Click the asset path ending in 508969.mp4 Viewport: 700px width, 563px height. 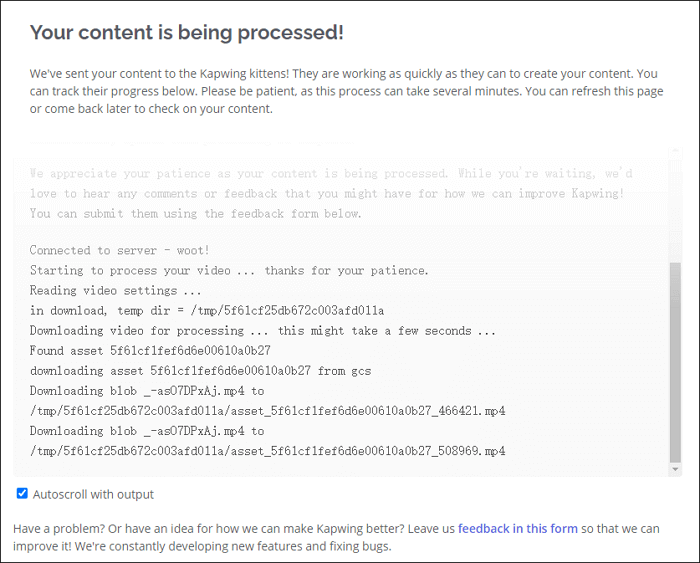coord(267,451)
